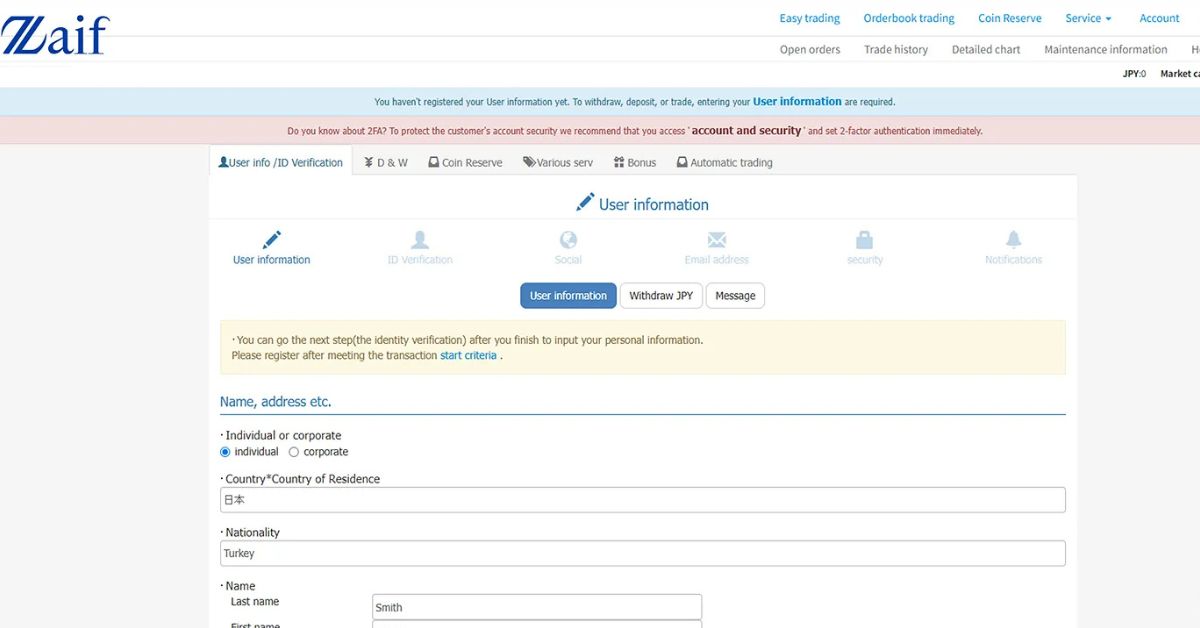Click the Withdraw JPY button

(x=661, y=295)
